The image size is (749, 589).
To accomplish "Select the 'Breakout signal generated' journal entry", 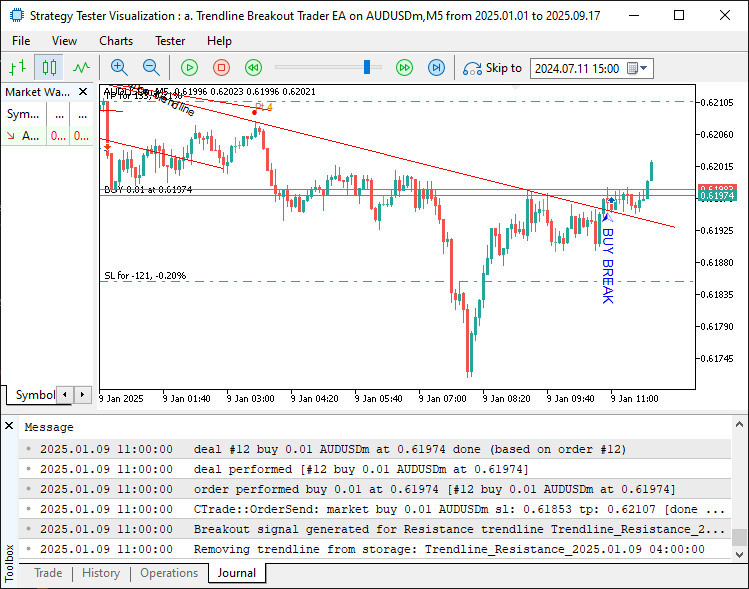I will (x=375, y=529).
